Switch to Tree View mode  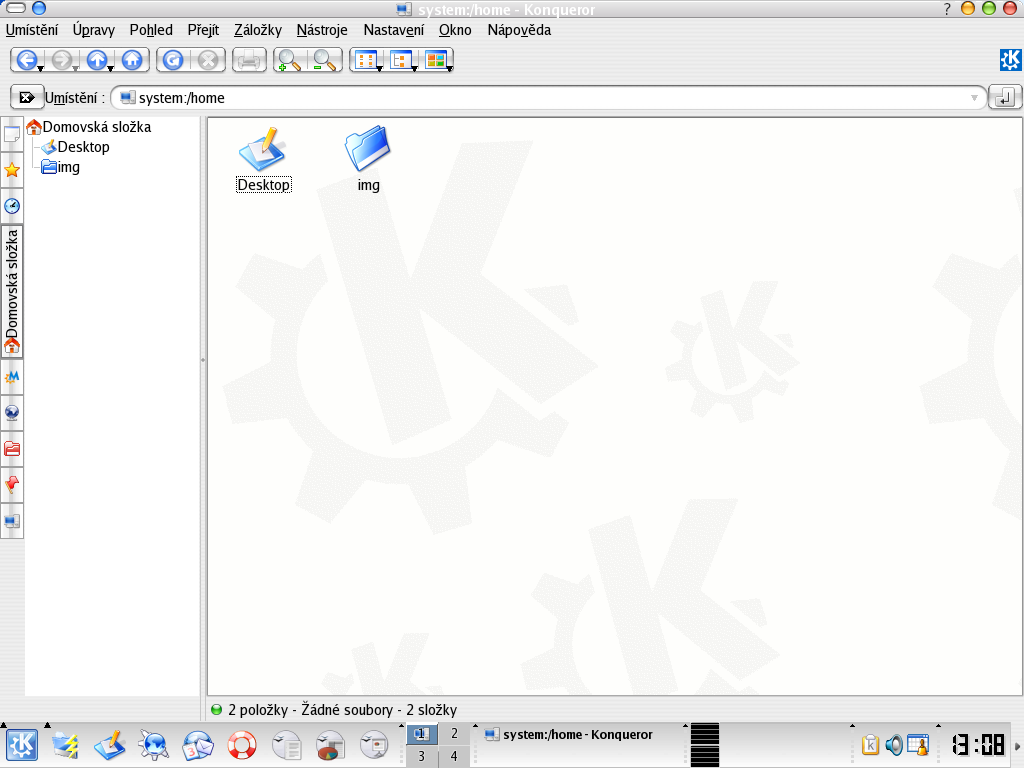[400, 60]
